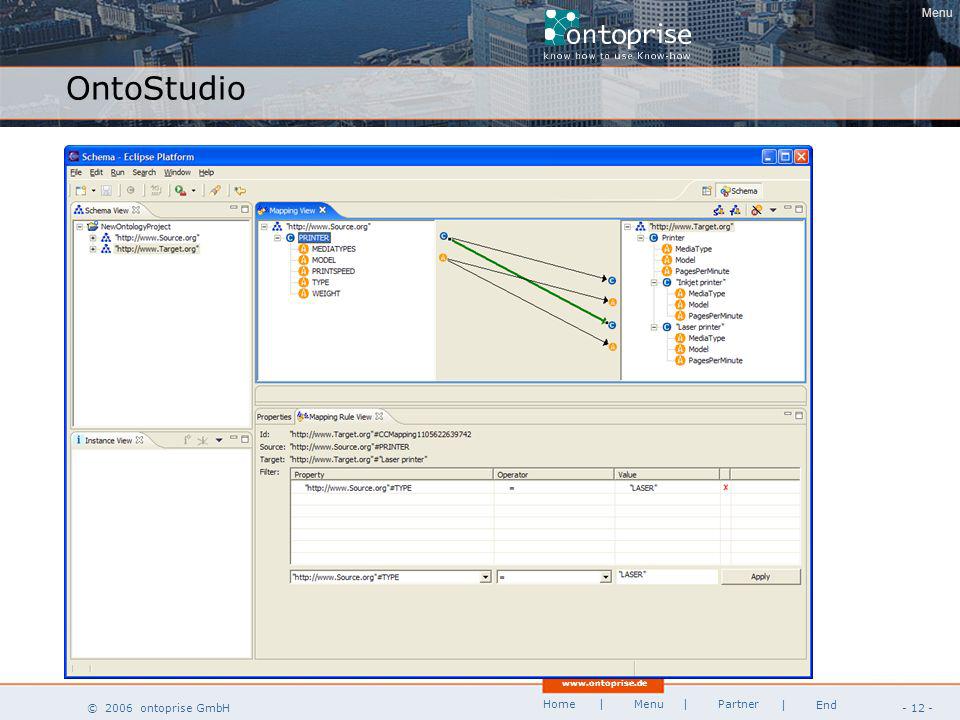Select the PRINTER concept icon in source
Image resolution: width=960 pixels, height=720 pixels.
click(290, 238)
